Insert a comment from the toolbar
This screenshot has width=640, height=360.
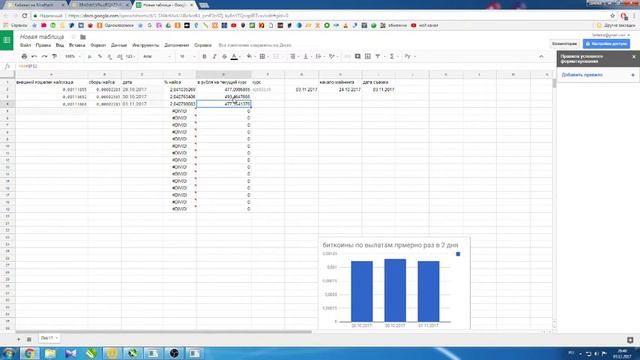point(358,56)
